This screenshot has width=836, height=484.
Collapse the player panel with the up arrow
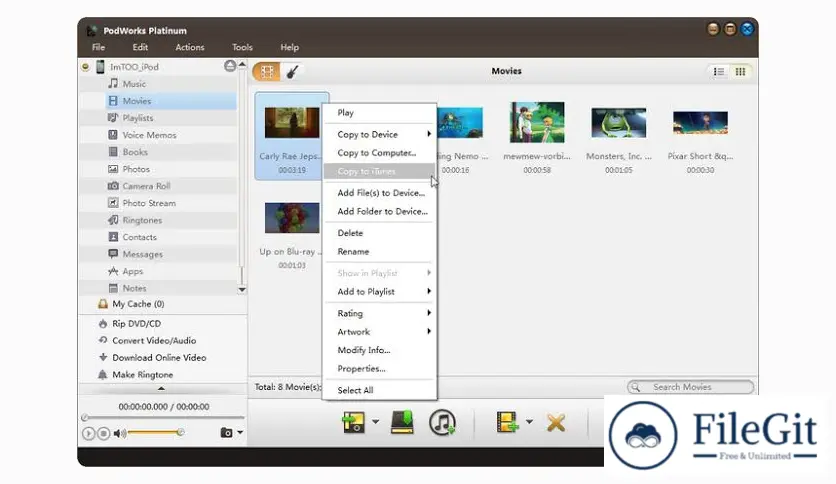click(161, 389)
